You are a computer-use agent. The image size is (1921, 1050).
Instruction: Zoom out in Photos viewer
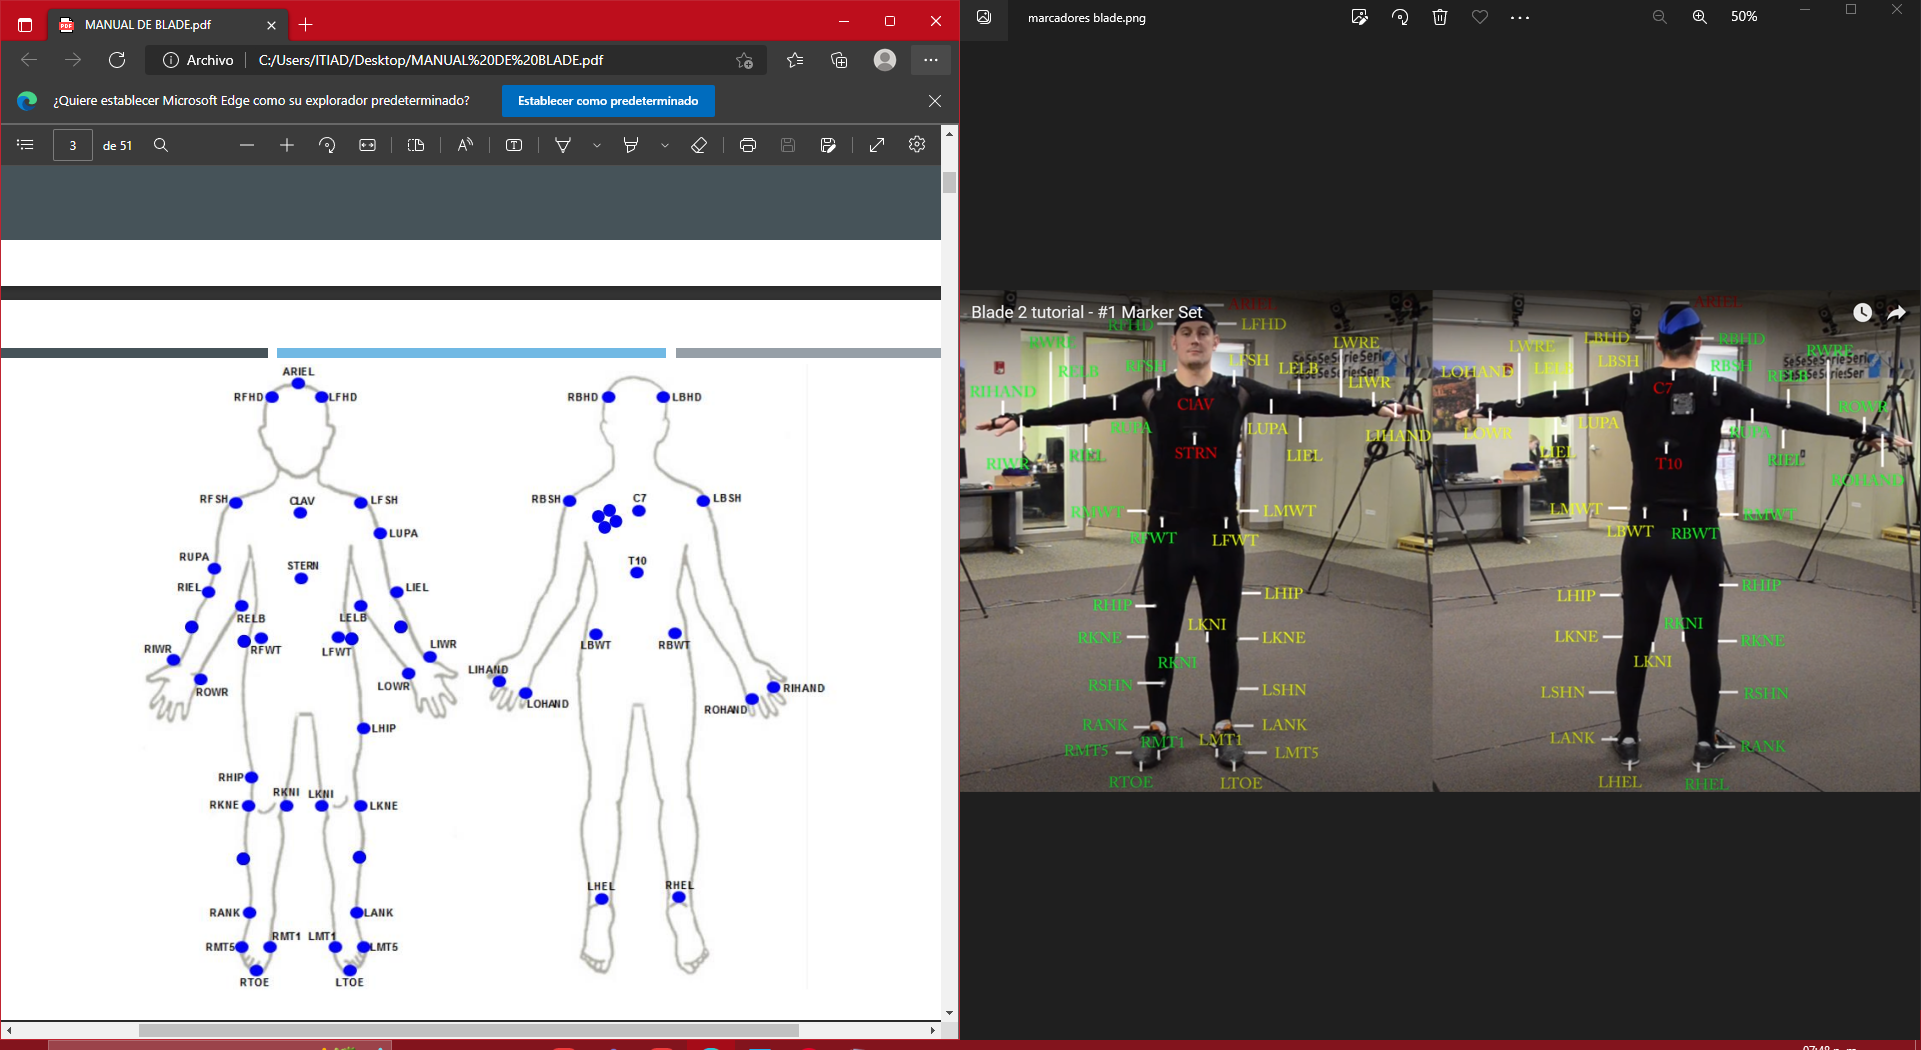1660,17
